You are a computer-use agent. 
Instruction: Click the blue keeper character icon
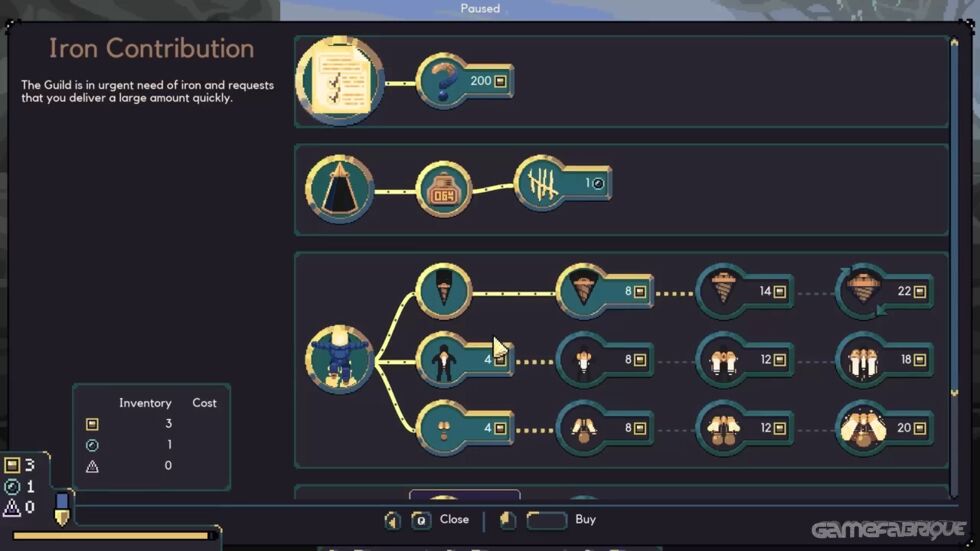339,359
